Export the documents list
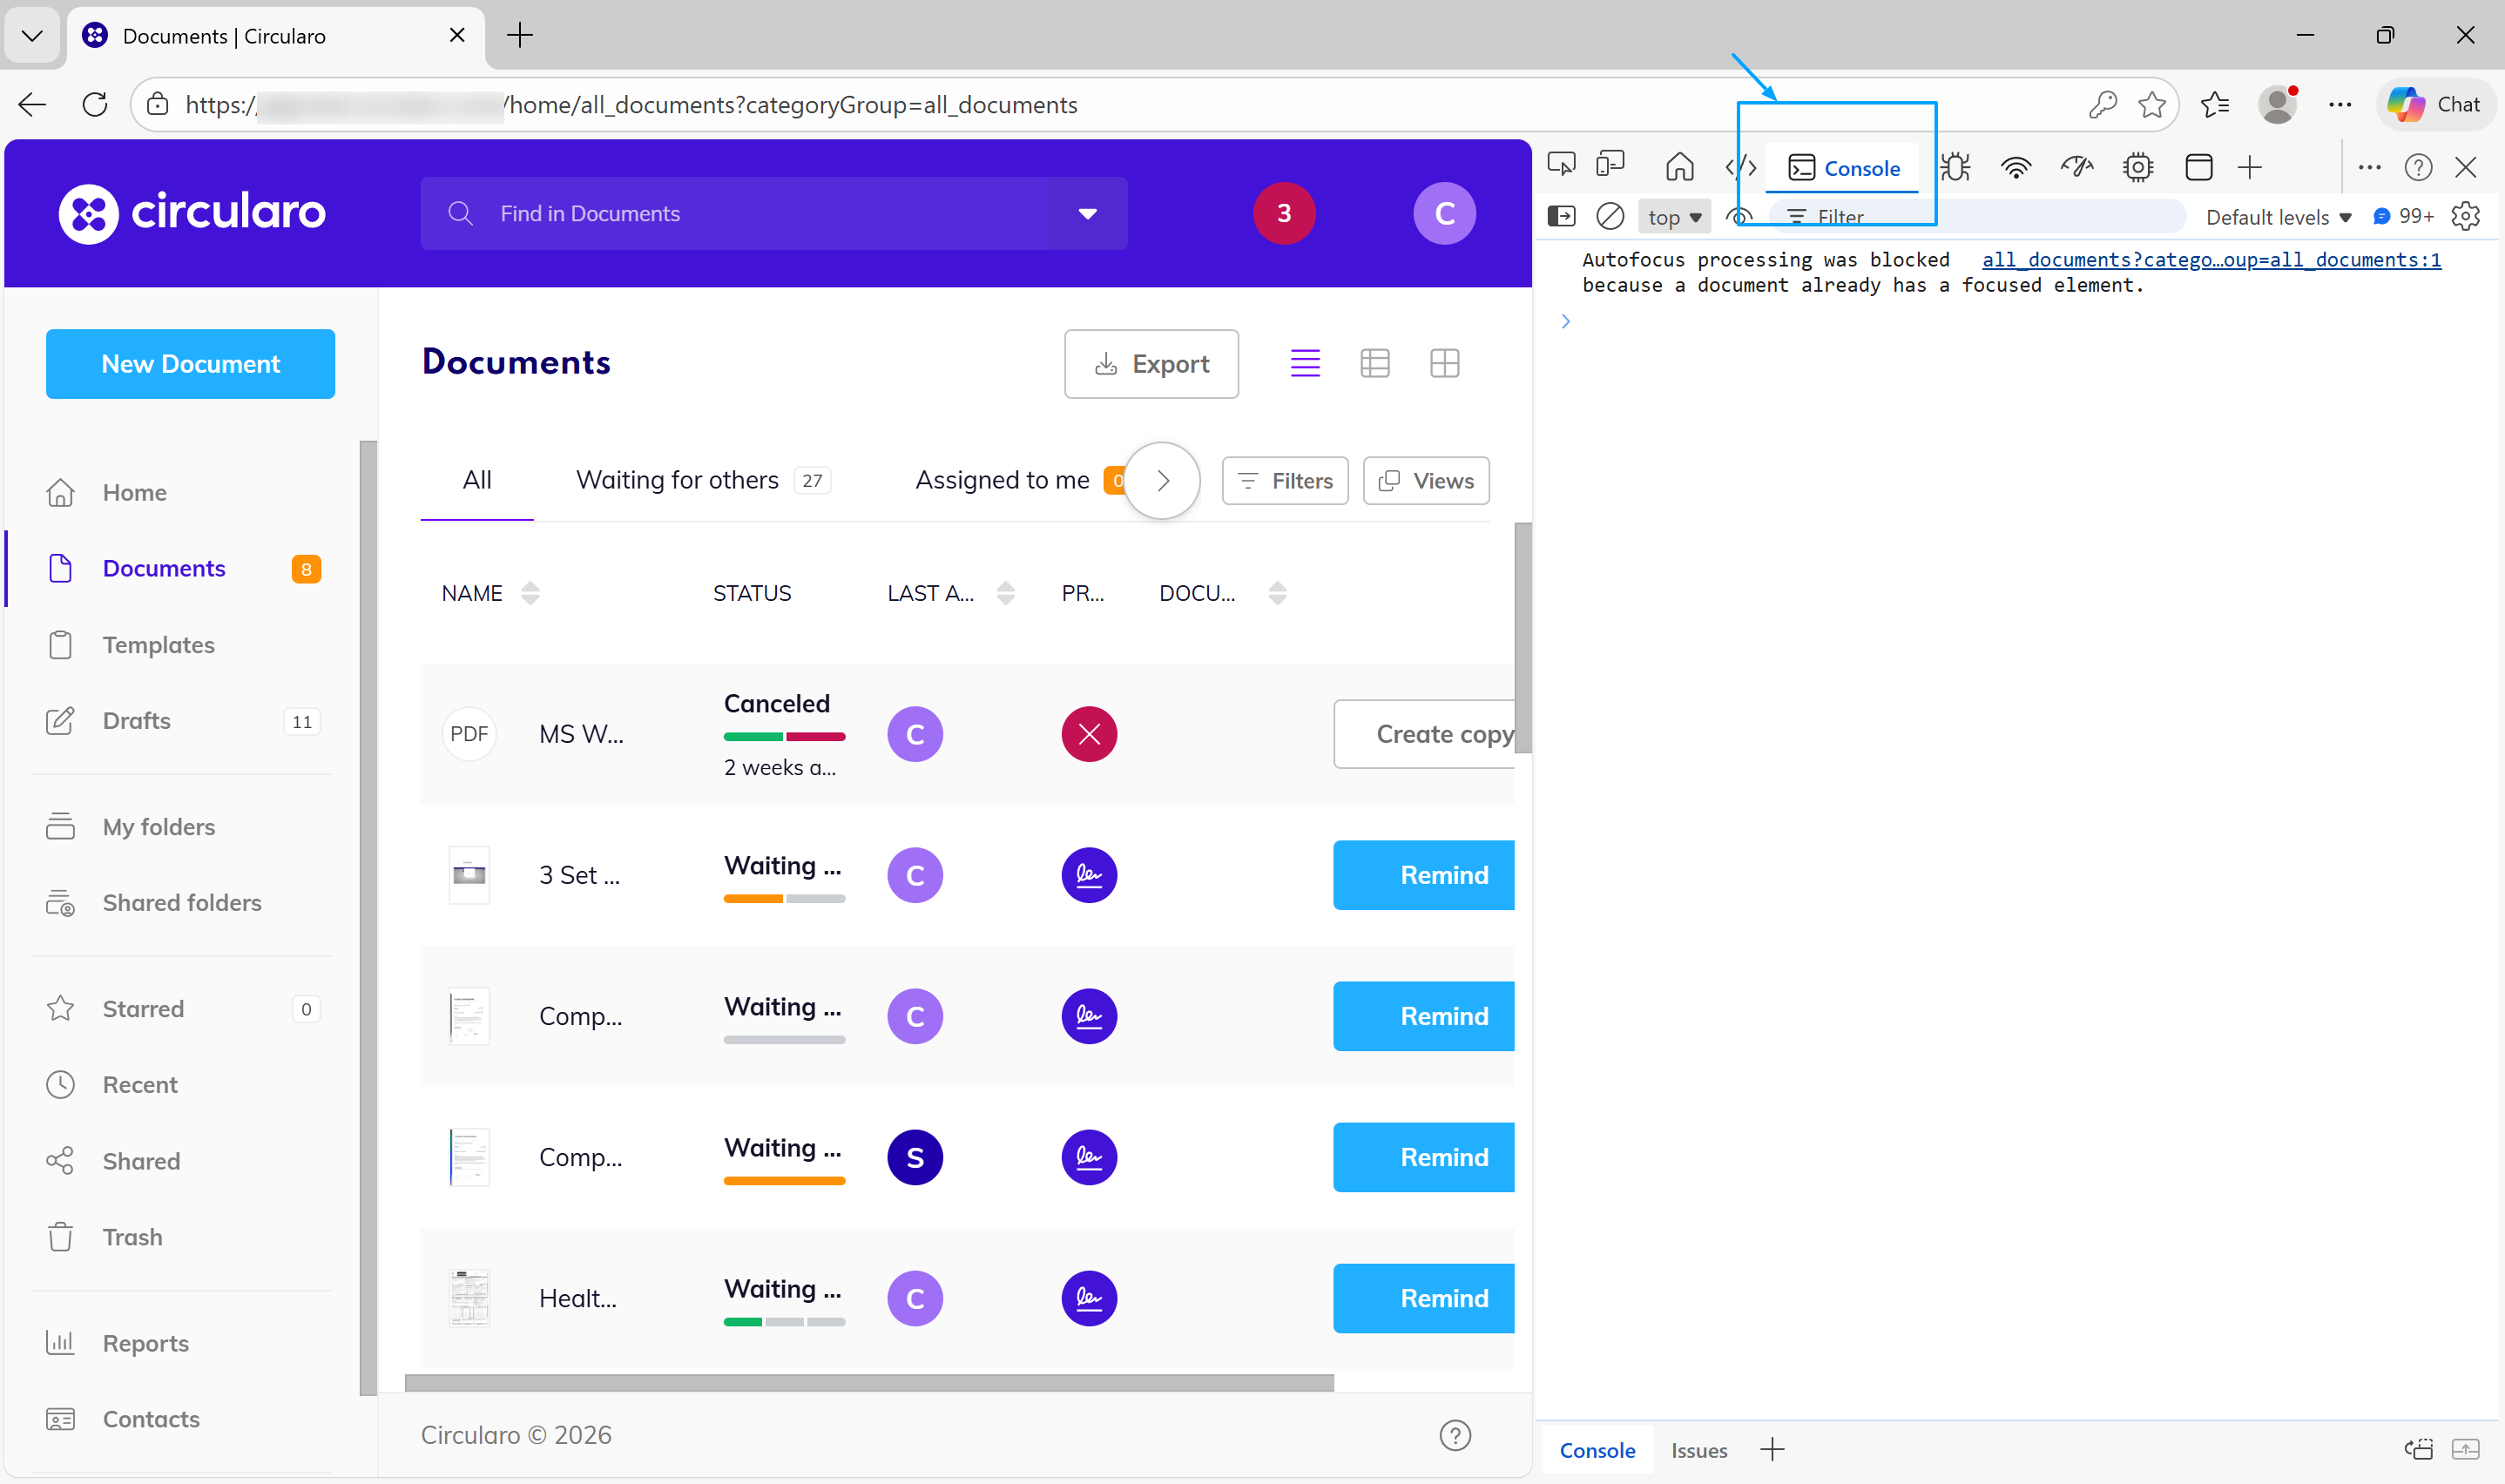The image size is (2505, 1484). click(1151, 363)
